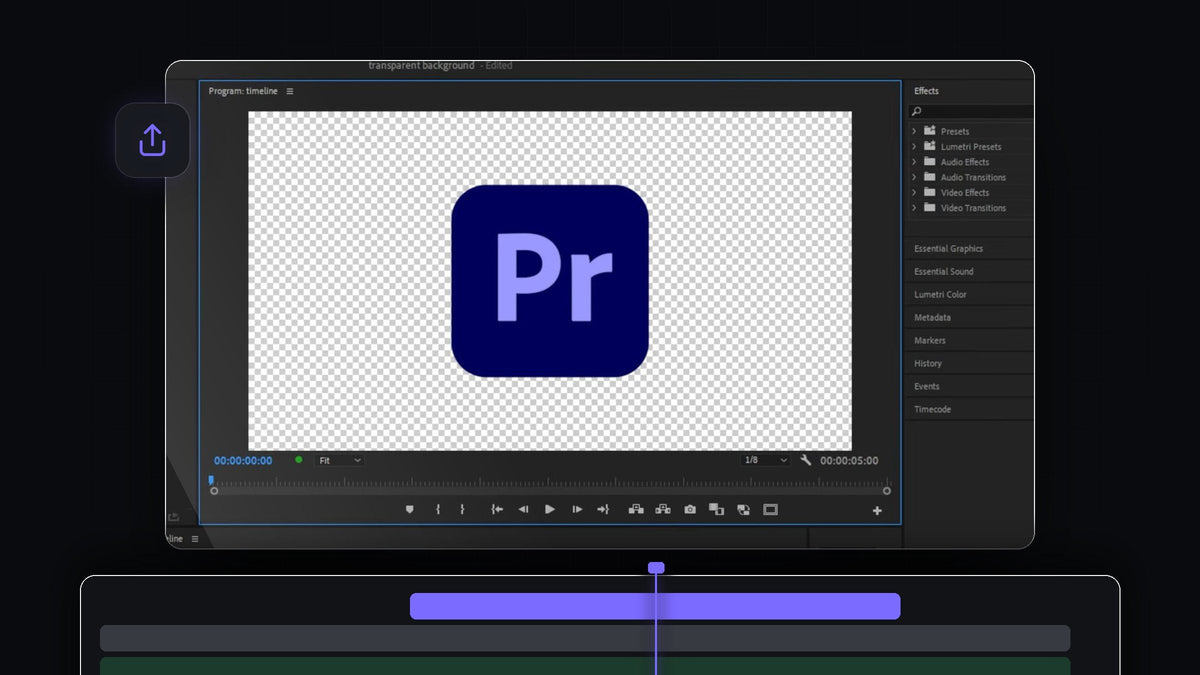Viewport: 1200px width, 675px height.
Task: Click the Effects search magnifier field
Action: [x=971, y=111]
